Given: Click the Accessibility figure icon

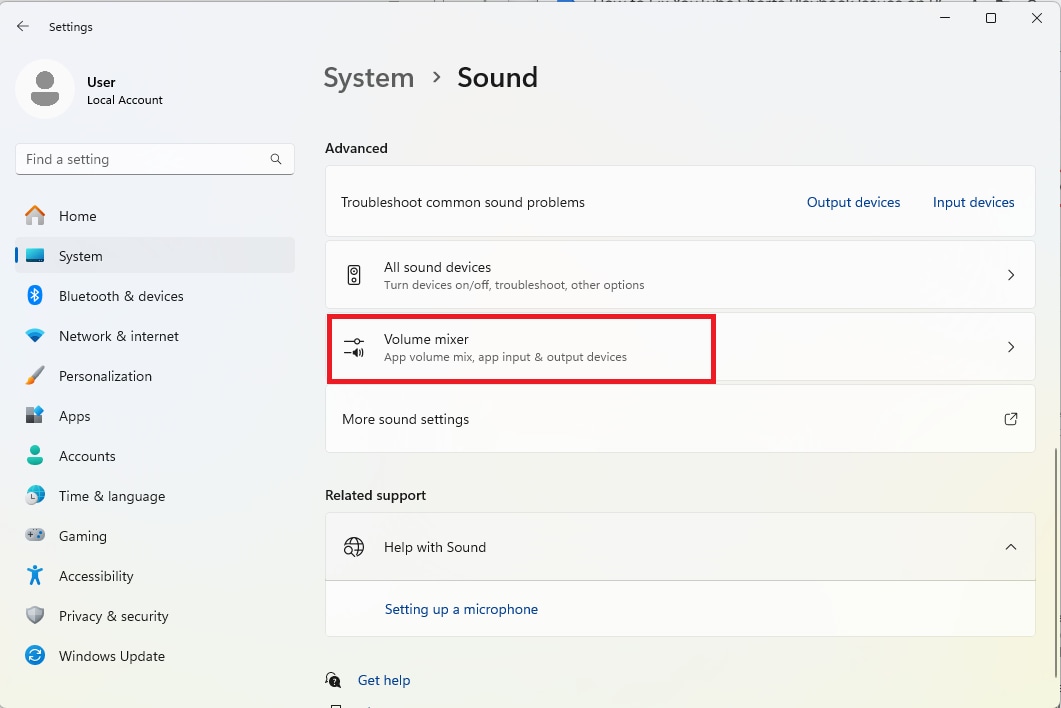Looking at the screenshot, I should 35,575.
